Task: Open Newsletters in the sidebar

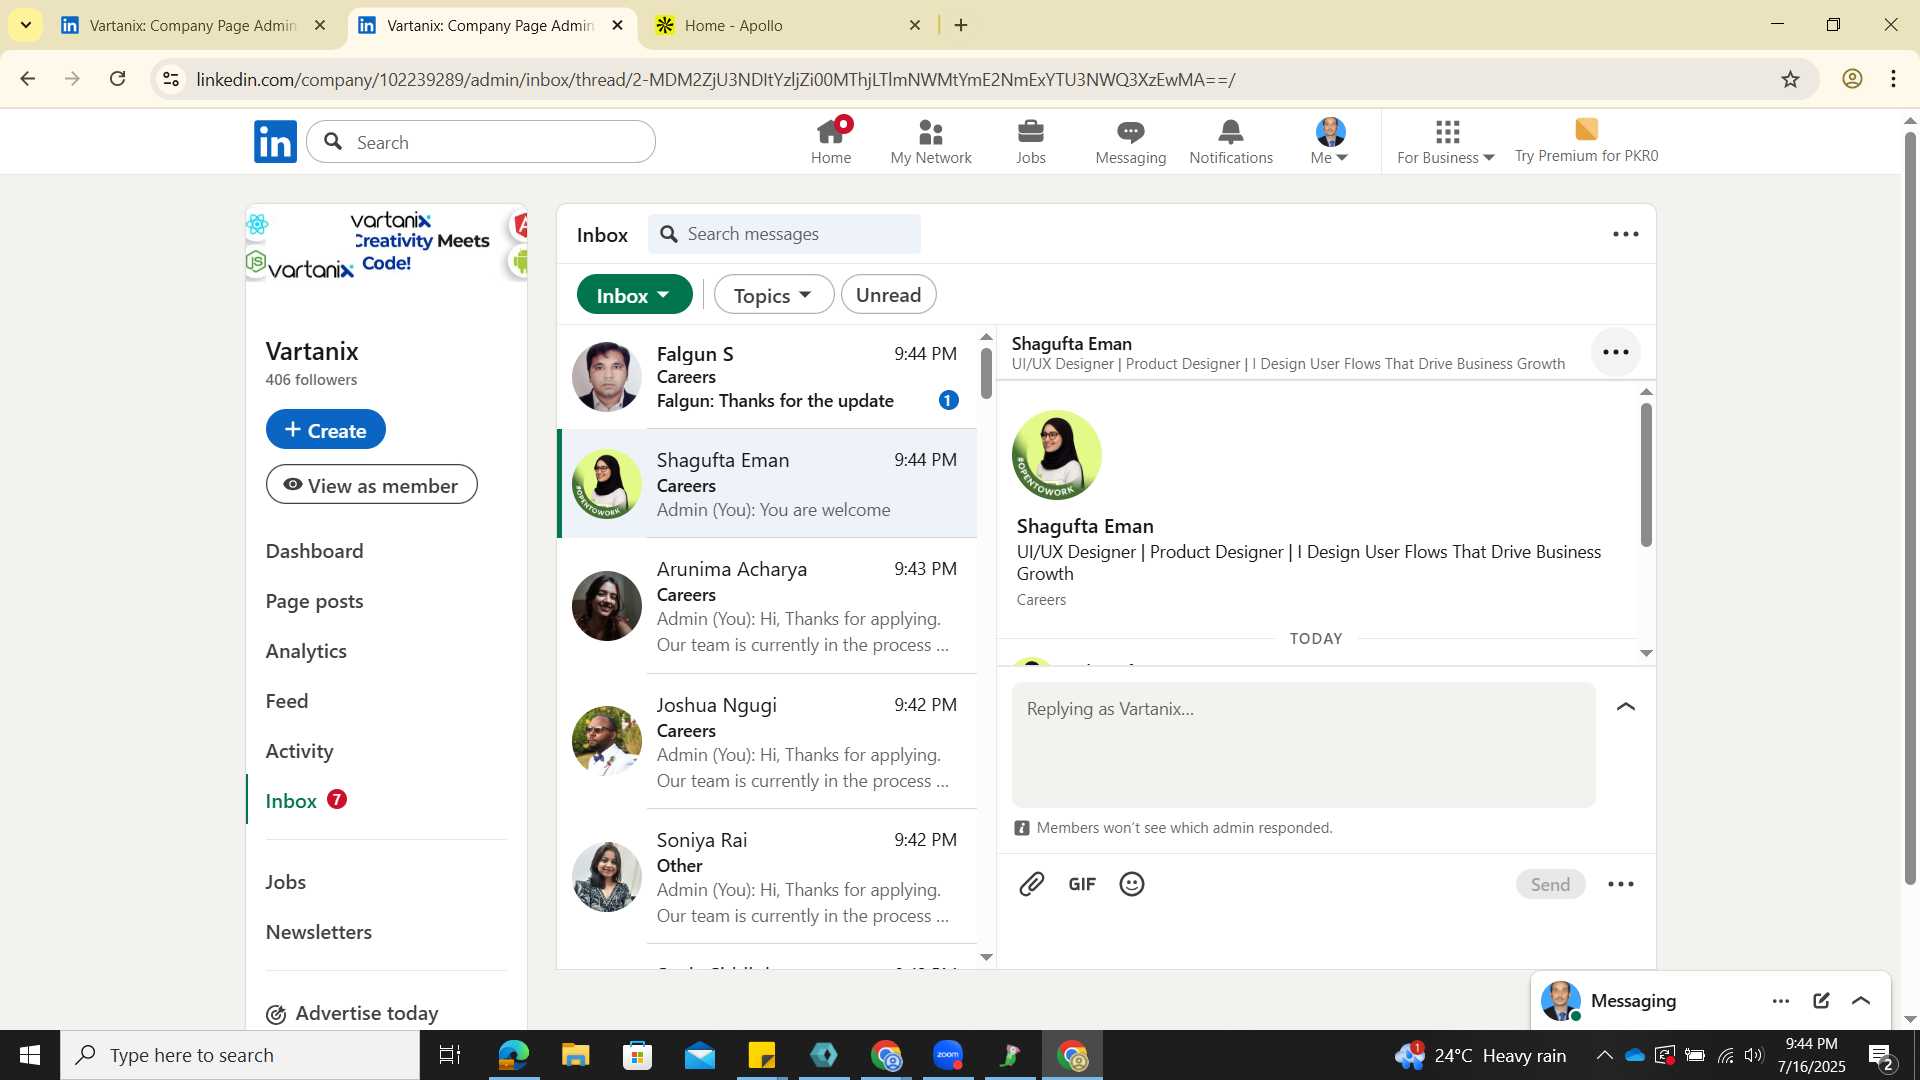Action: coord(318,932)
